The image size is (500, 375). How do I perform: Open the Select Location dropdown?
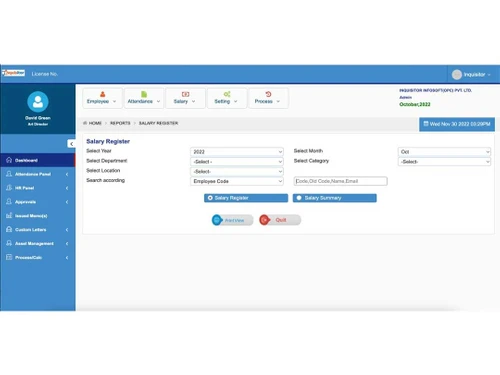coord(237,171)
